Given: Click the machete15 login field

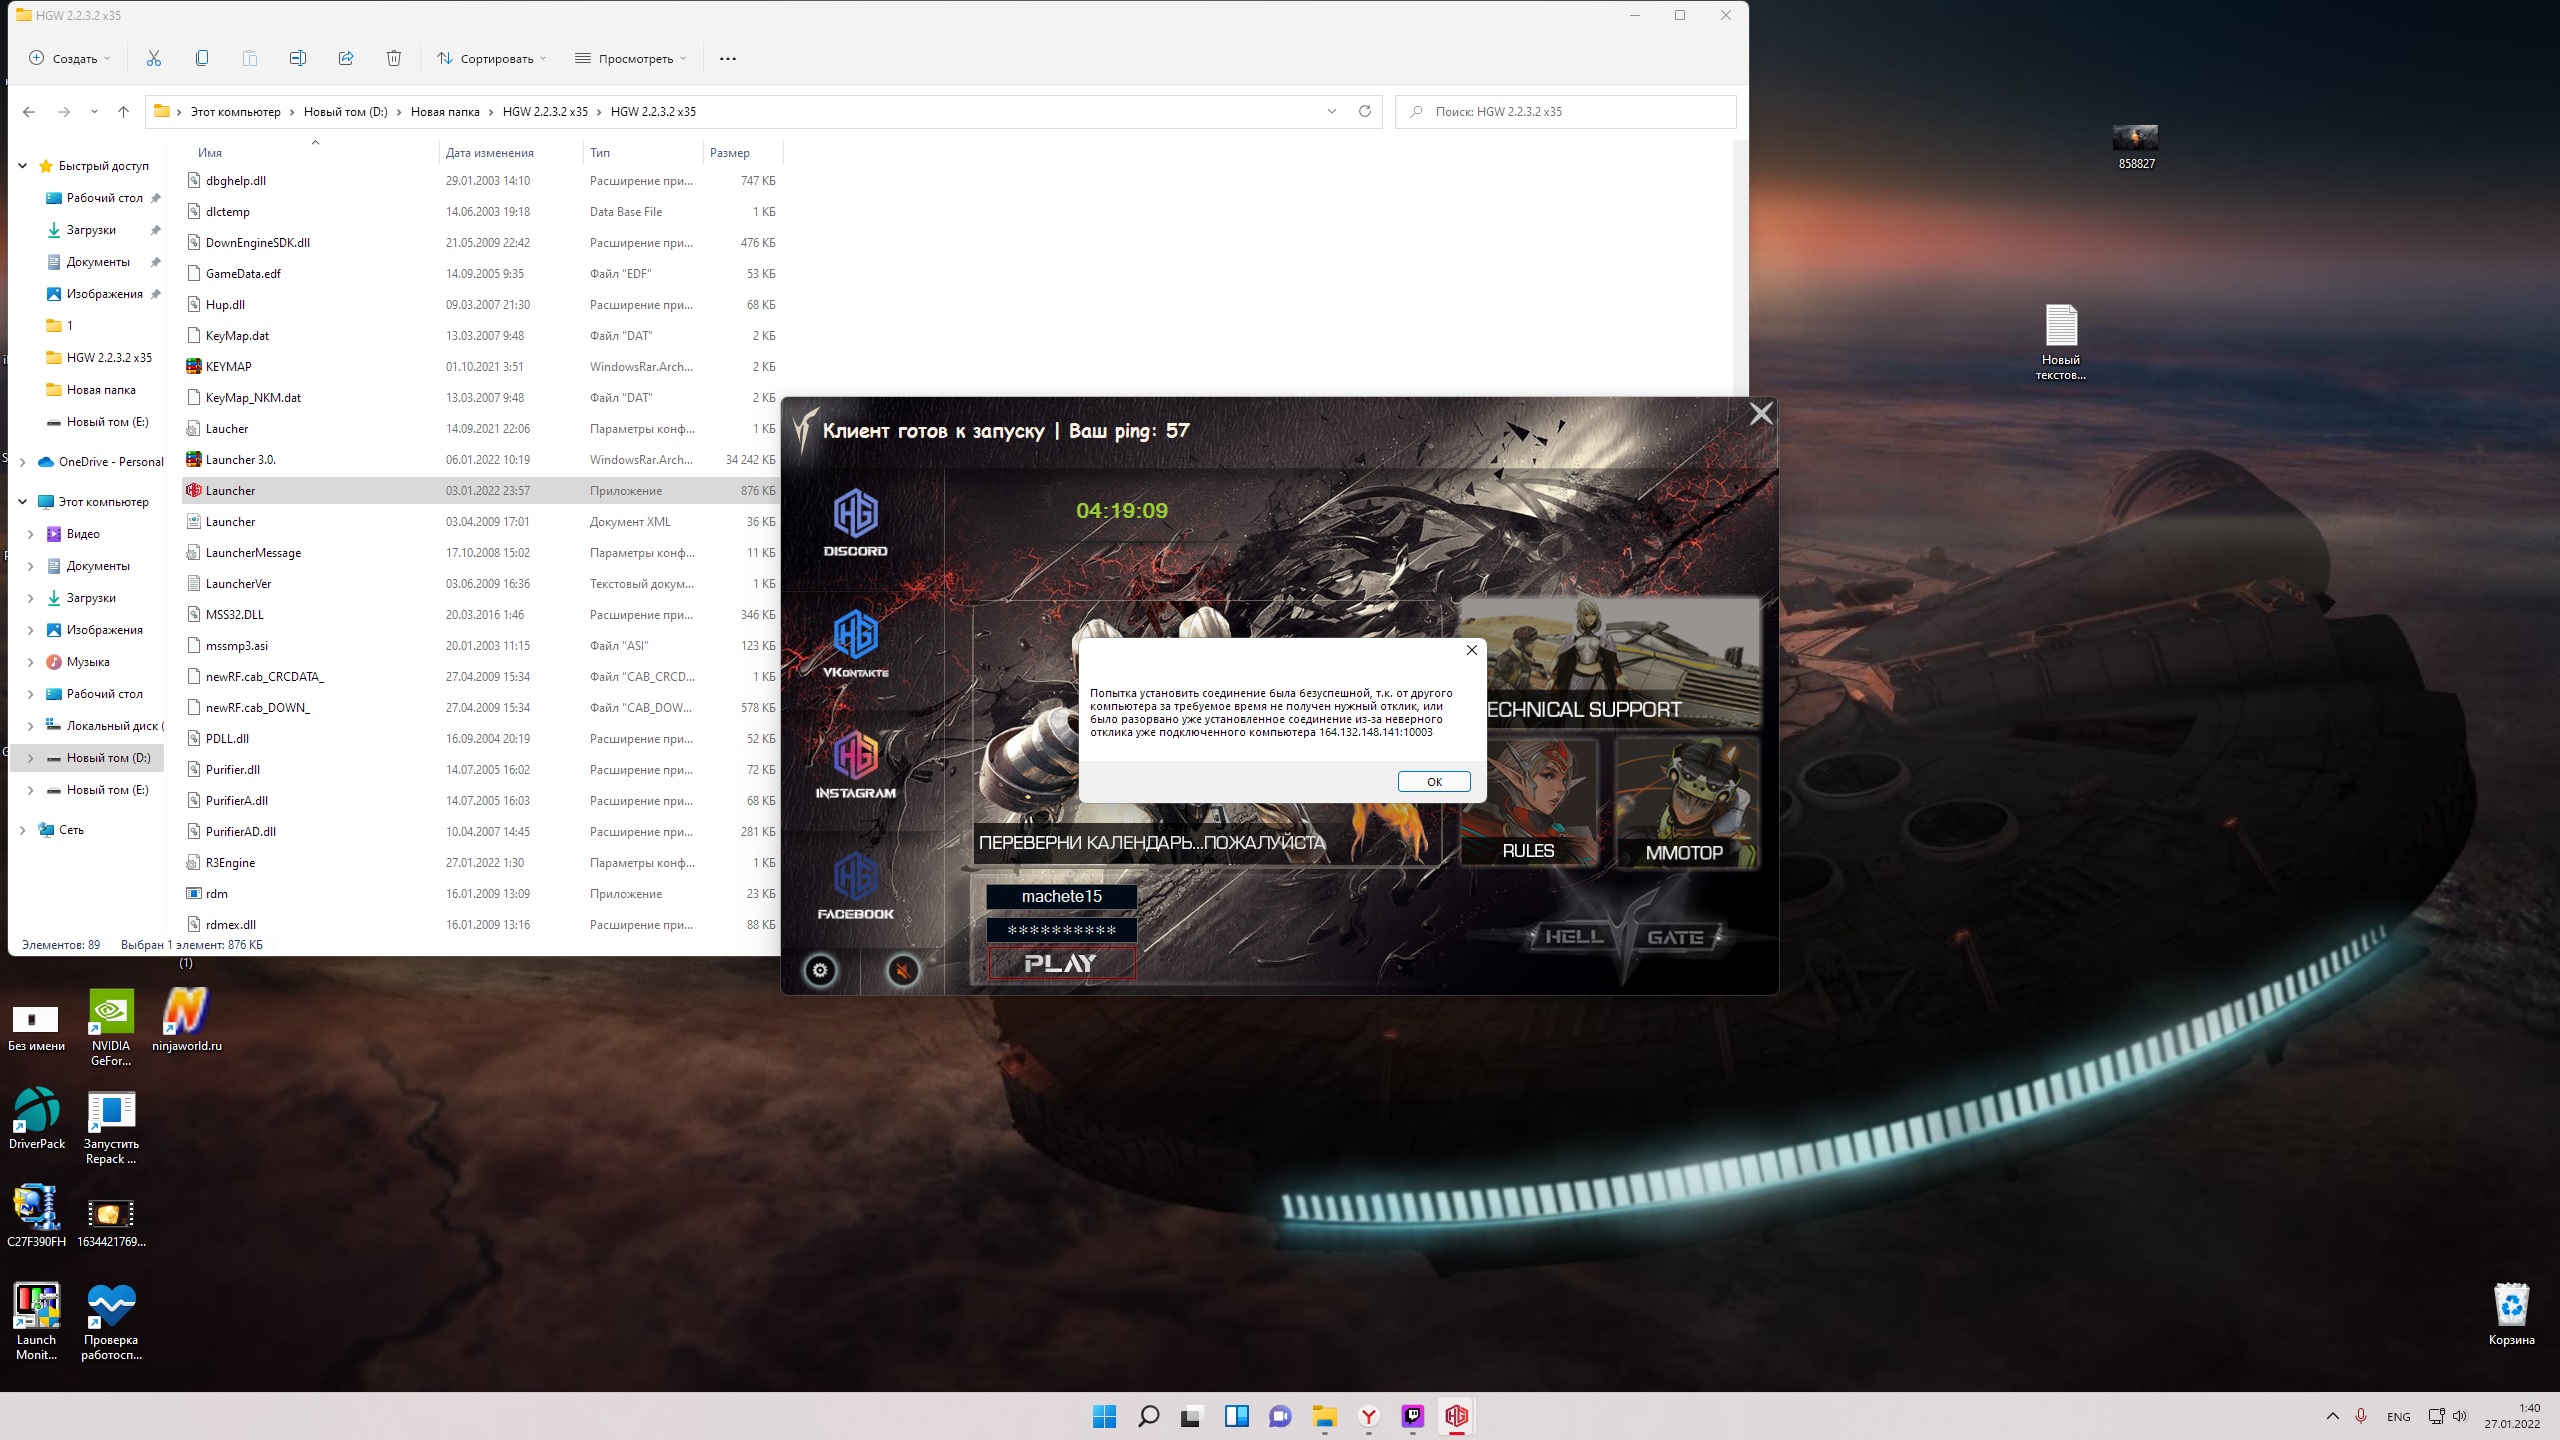Looking at the screenshot, I should click(1061, 897).
